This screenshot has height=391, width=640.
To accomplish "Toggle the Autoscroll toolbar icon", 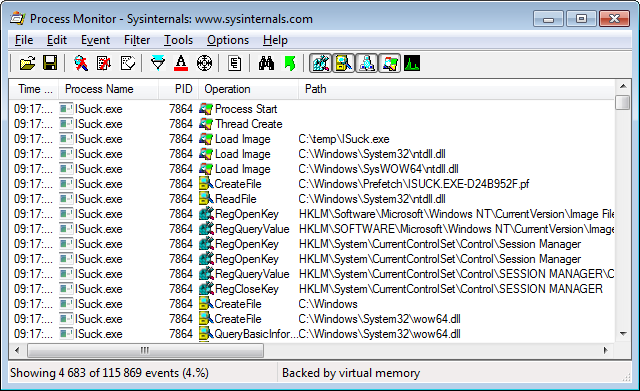I will [104, 63].
